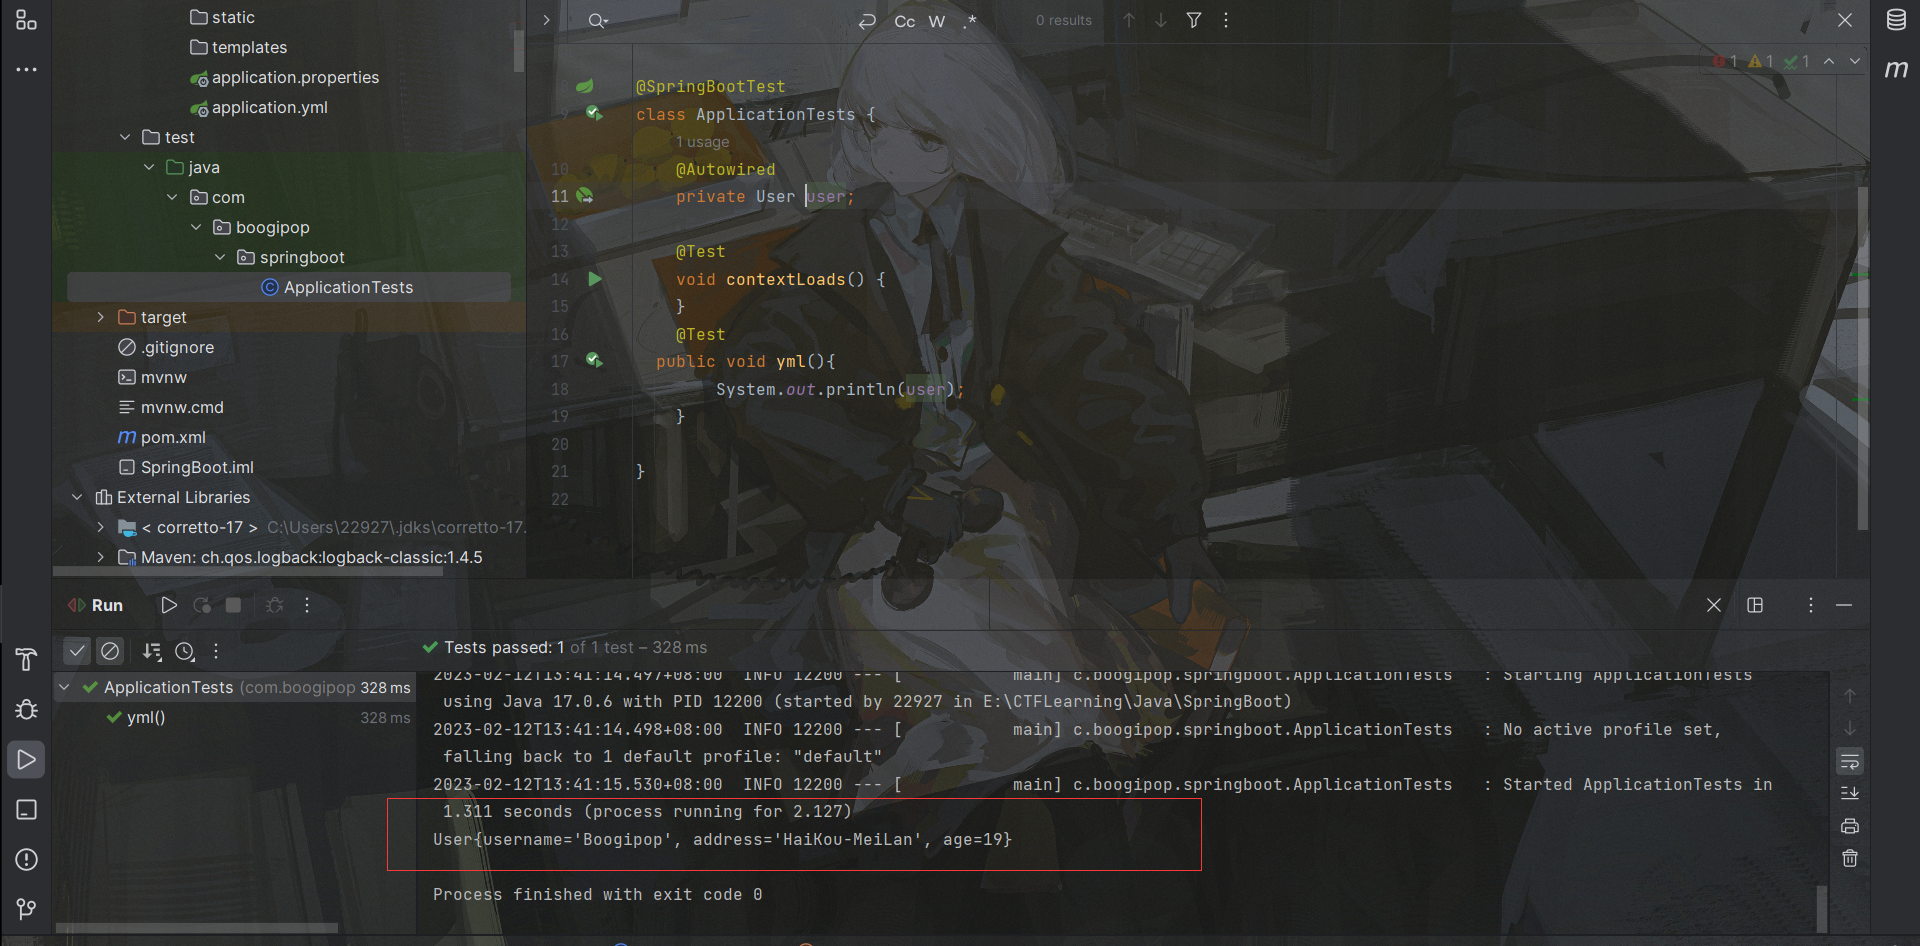Toggle show passed tests

77,651
